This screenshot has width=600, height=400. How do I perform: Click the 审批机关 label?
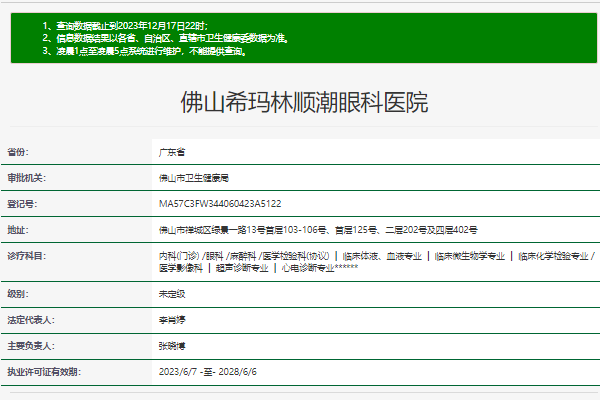26,178
